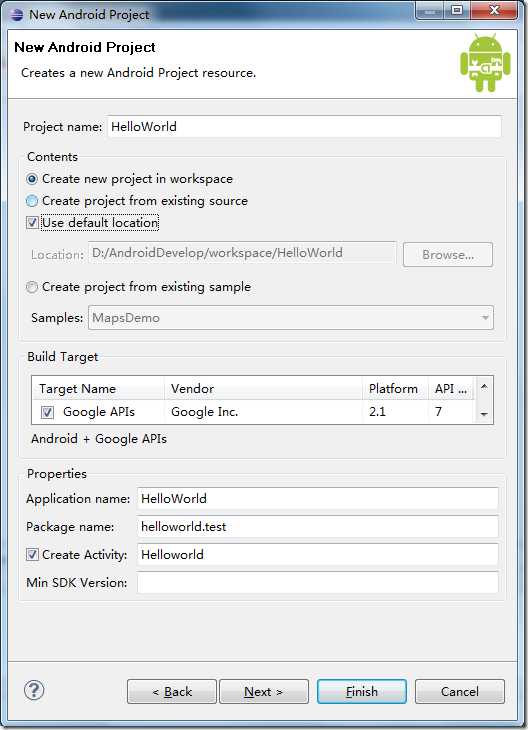Toggle the Create Activity checkbox
Screen dimensions: 528x730
click(32, 554)
